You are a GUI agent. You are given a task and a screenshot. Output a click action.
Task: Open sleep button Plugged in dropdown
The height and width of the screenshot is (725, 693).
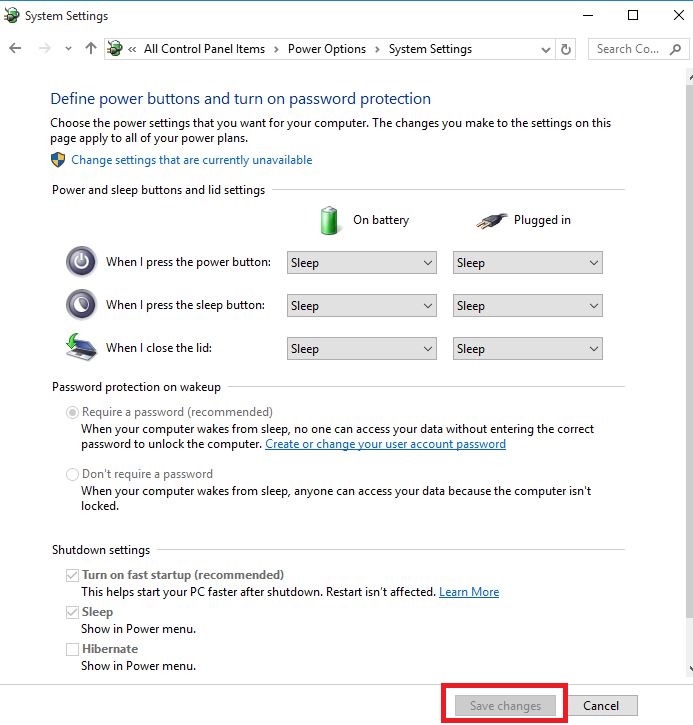click(x=527, y=306)
